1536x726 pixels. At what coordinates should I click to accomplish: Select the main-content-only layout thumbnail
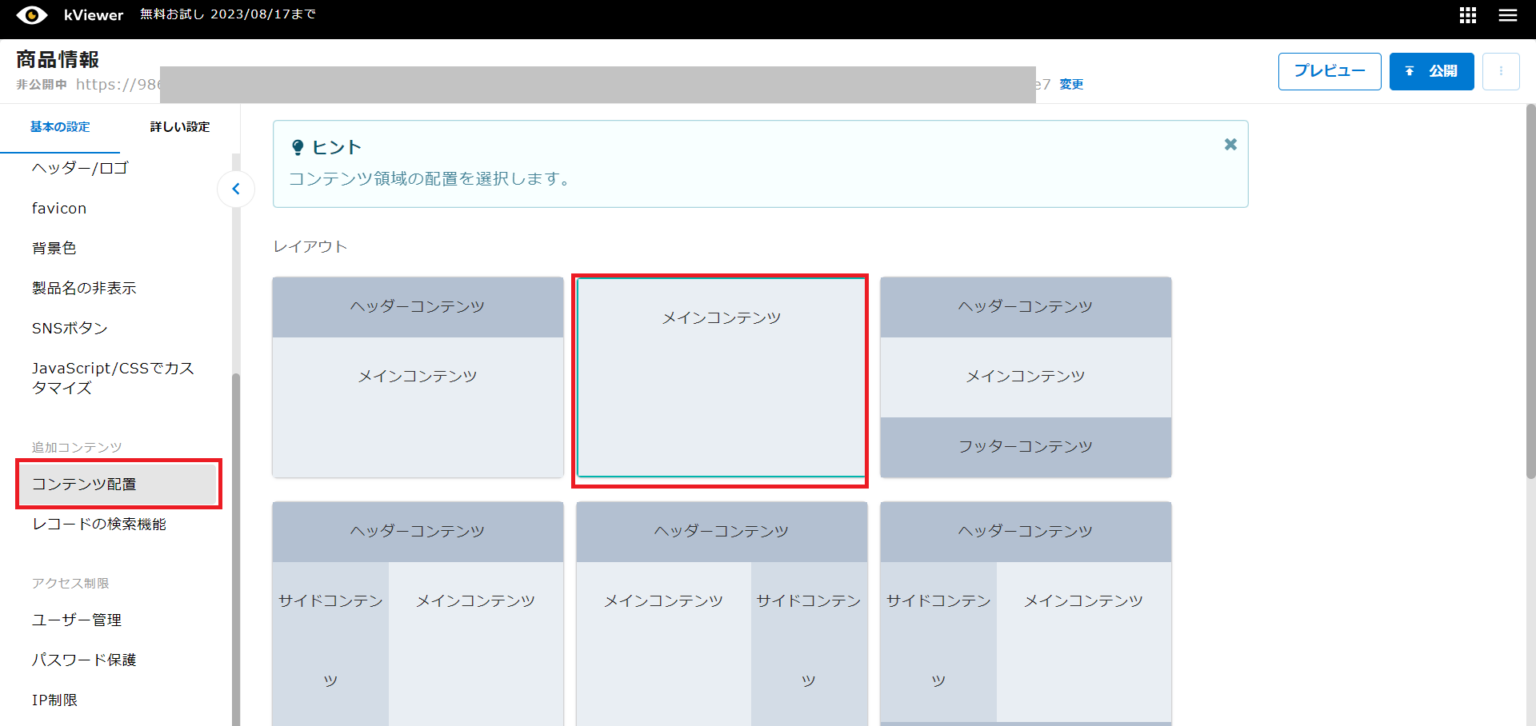(x=720, y=378)
